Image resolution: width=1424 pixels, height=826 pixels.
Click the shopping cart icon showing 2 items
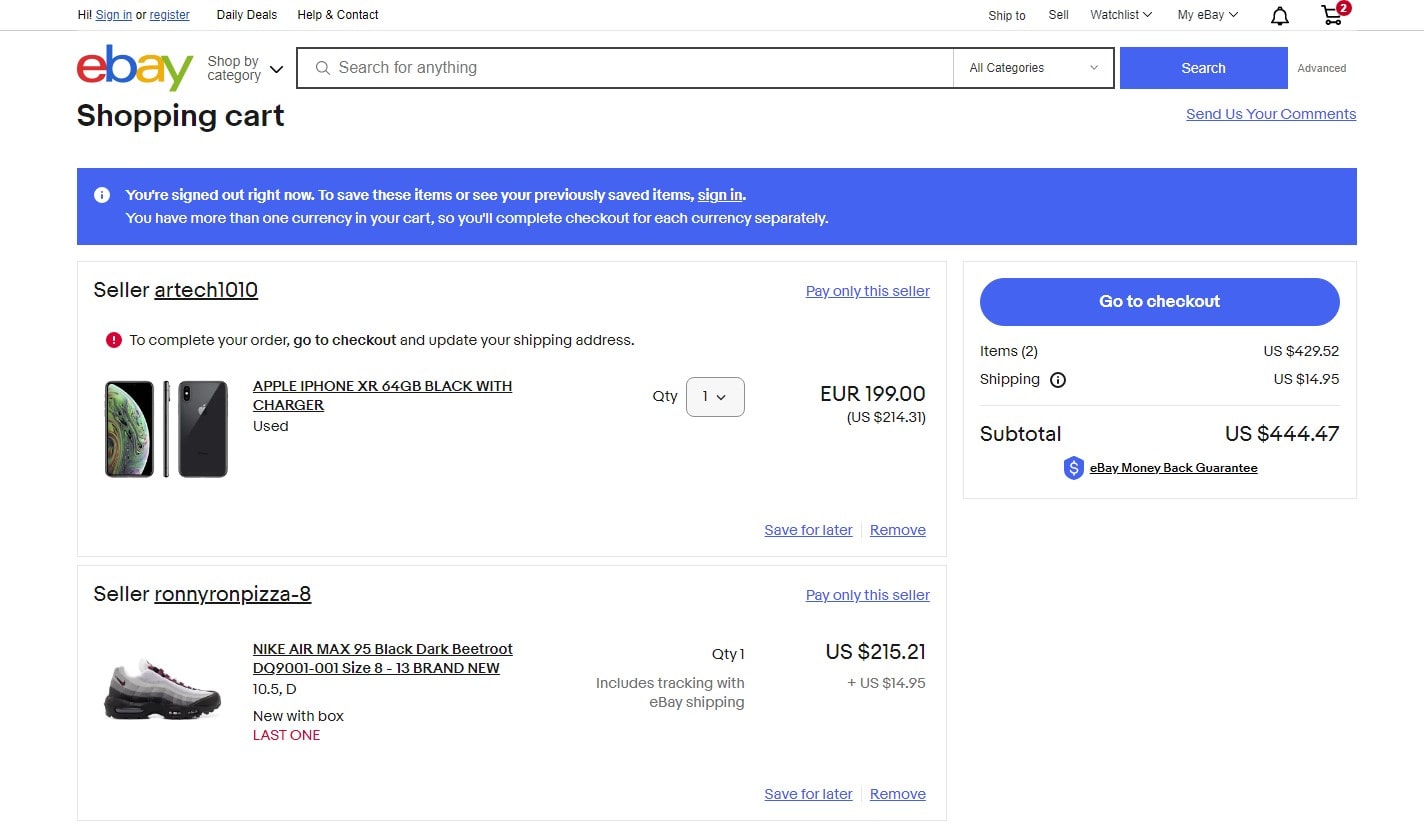[x=1331, y=15]
